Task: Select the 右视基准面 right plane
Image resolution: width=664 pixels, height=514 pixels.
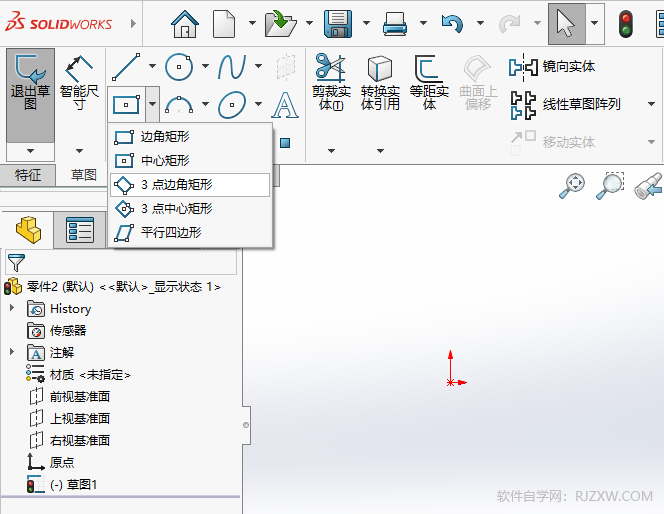Action: click(x=70, y=441)
